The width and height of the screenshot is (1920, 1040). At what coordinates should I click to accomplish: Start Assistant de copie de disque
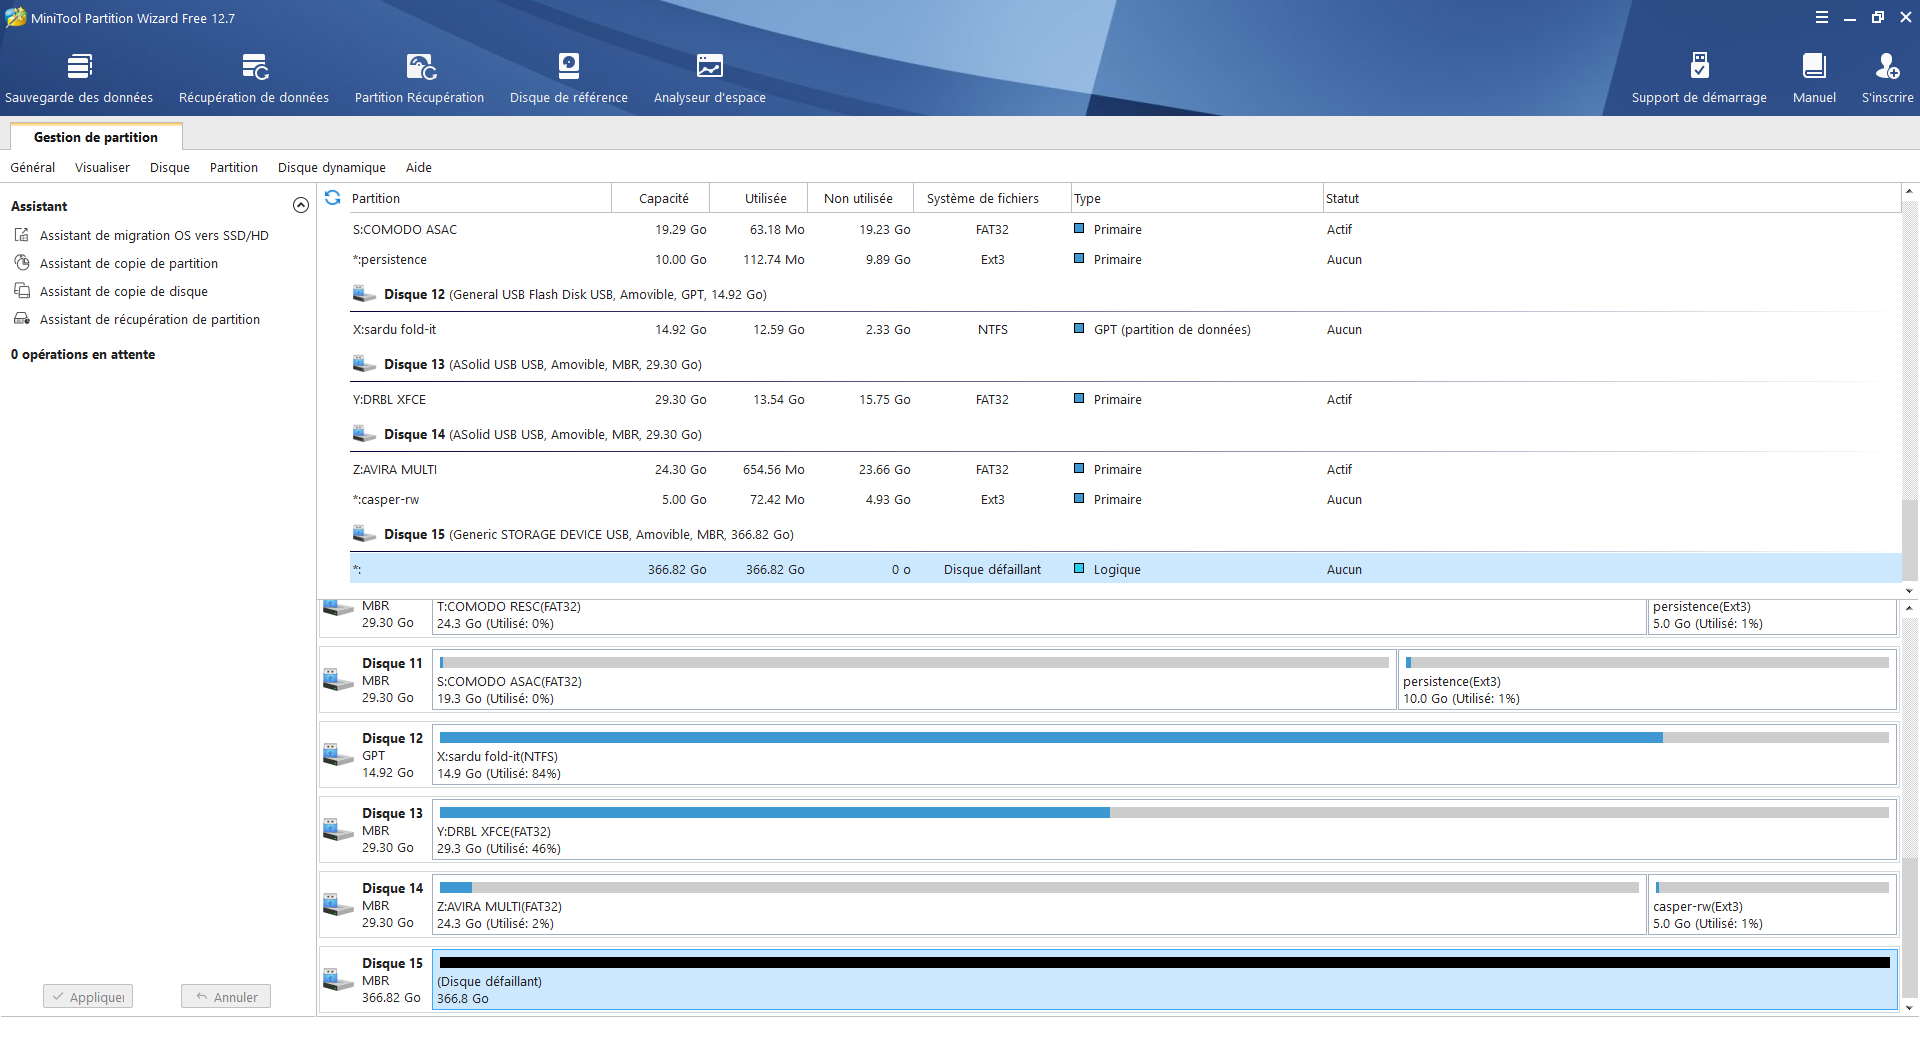(x=124, y=291)
